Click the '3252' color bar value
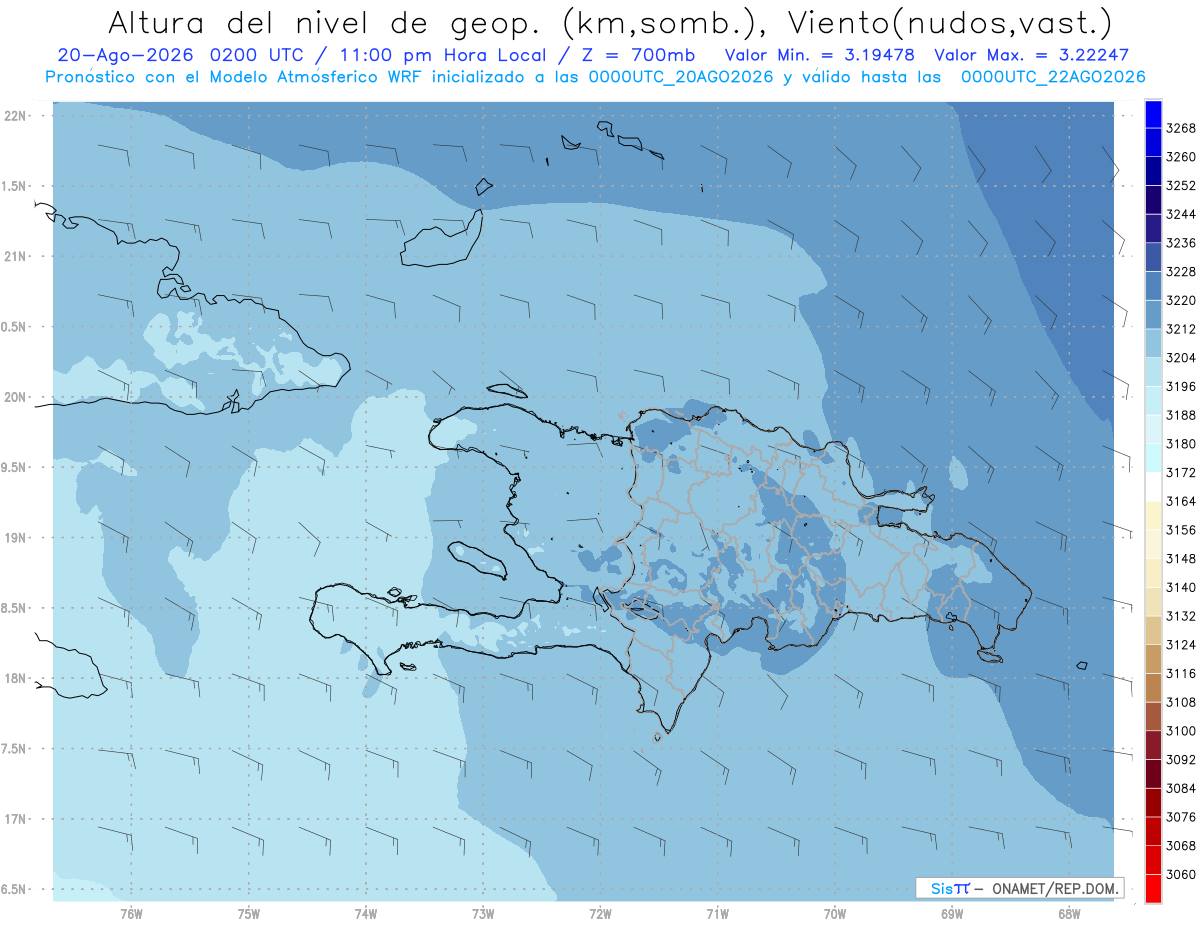Viewport: 1200px width, 927px height. (1181, 186)
